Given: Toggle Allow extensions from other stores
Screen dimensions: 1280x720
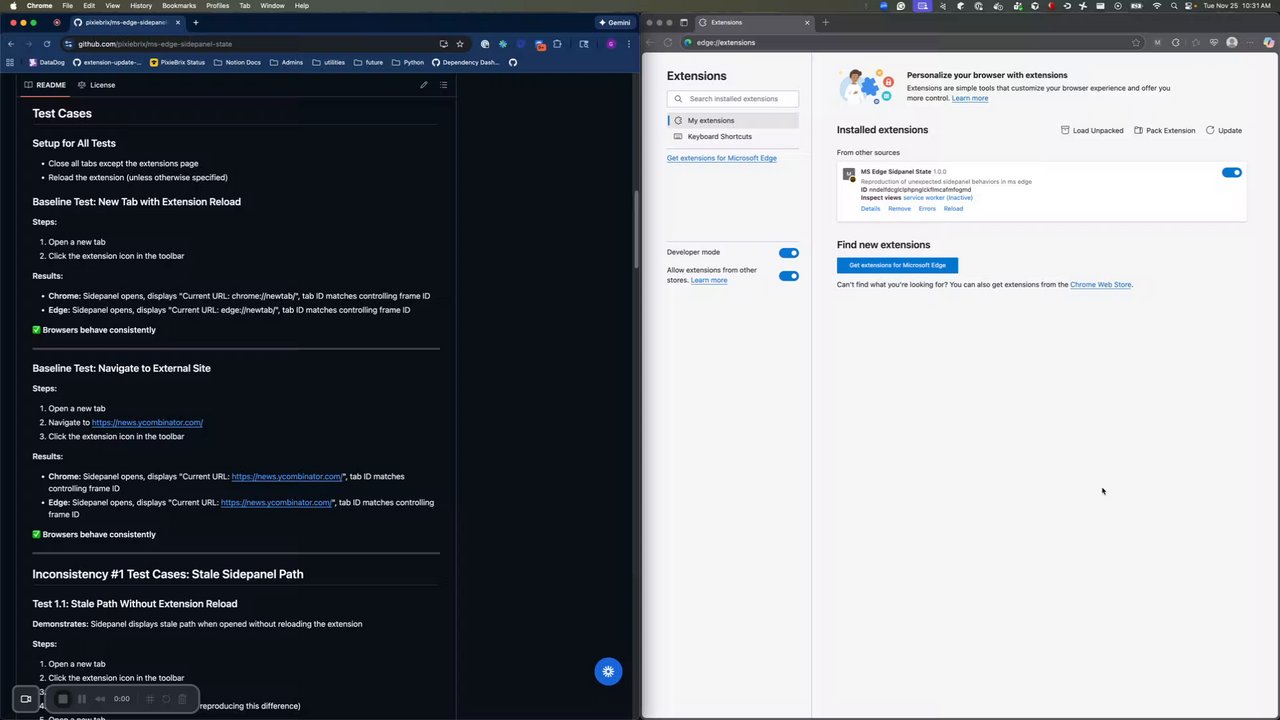Looking at the screenshot, I should pos(789,276).
